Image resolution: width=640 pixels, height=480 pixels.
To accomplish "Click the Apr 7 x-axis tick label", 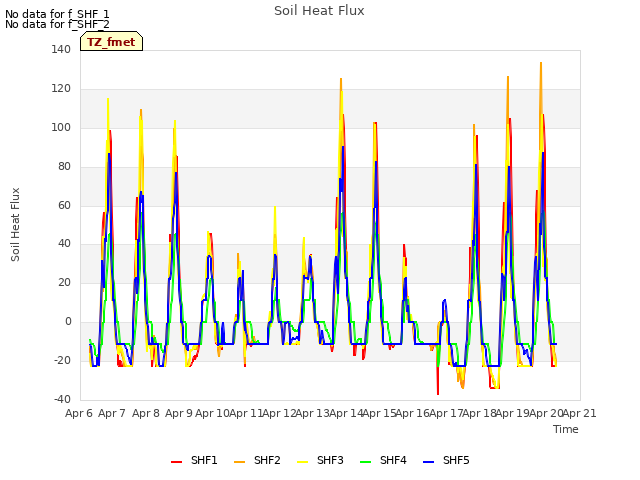I will [x=112, y=413].
